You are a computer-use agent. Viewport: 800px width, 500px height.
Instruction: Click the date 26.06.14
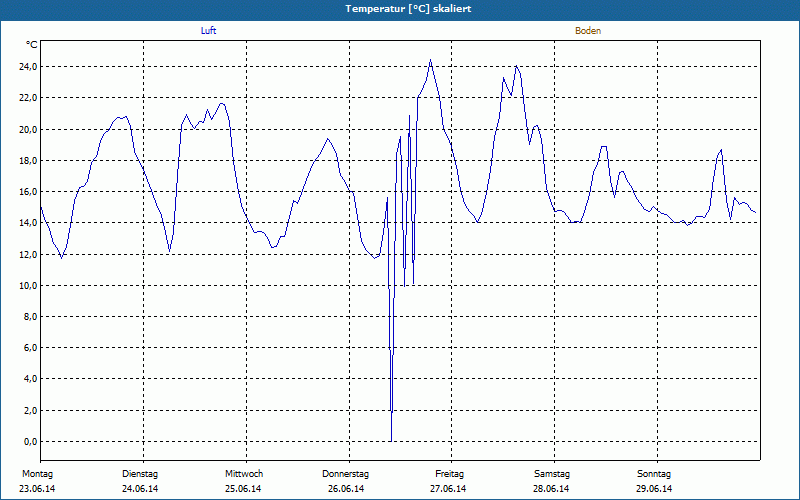(346, 489)
